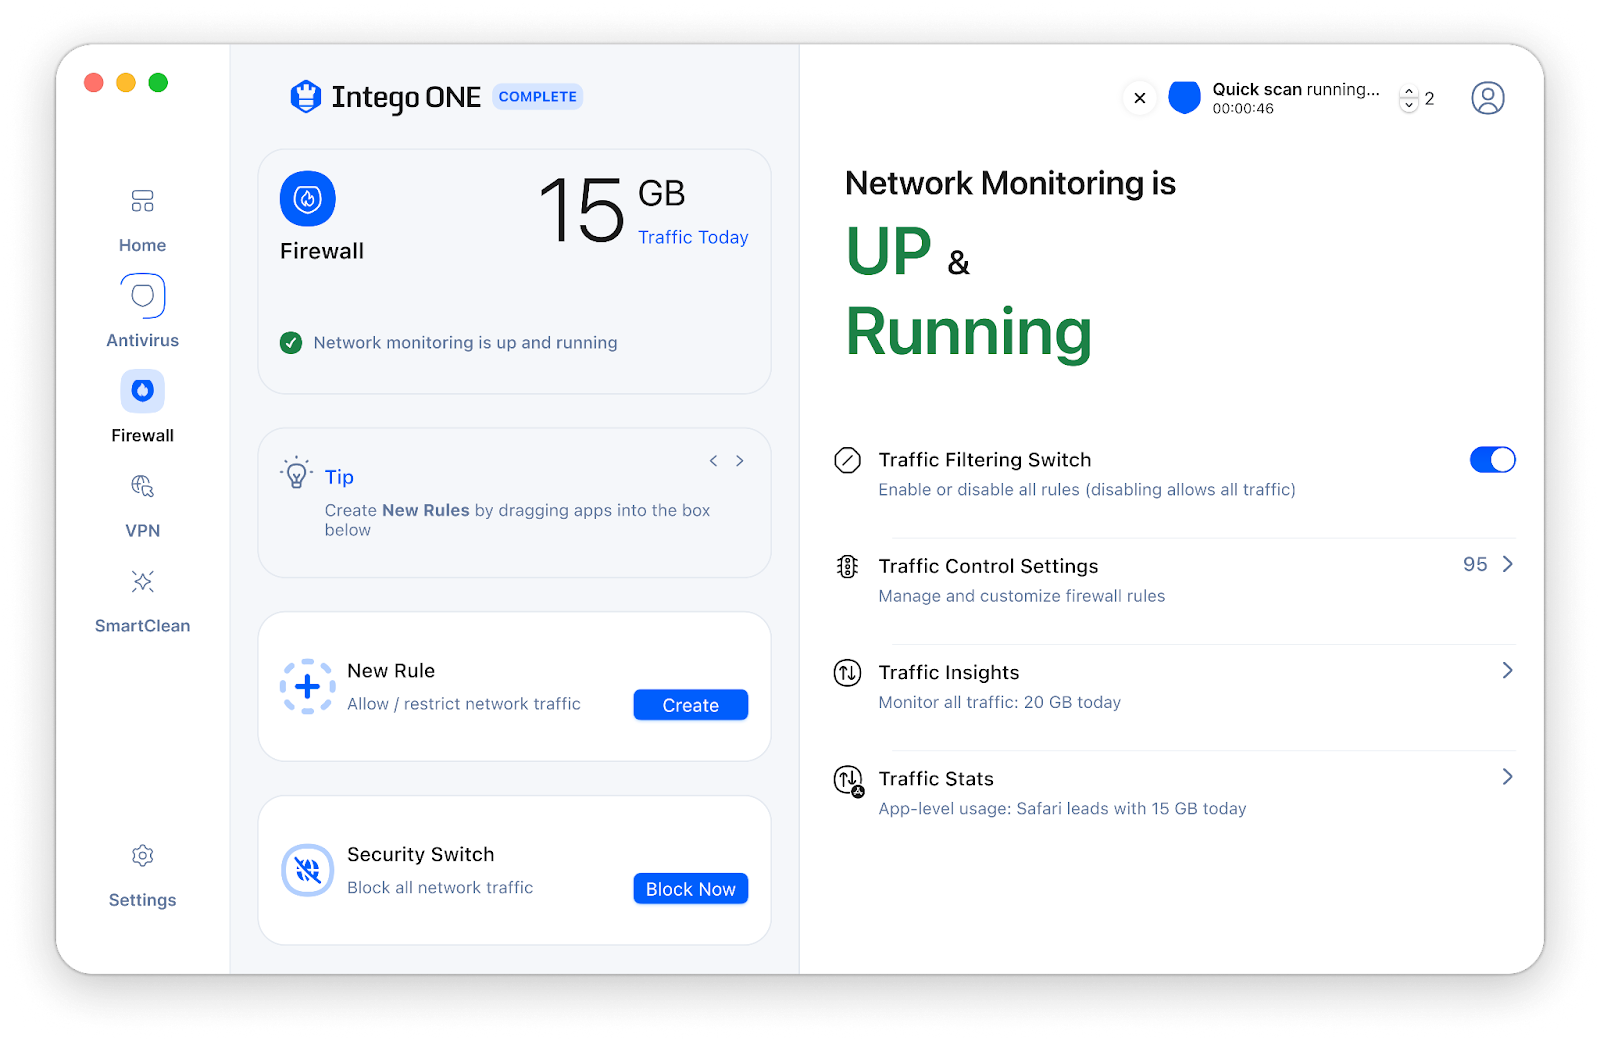1600x1041 pixels.
Task: Click the Security Switch heading
Action: point(421,855)
